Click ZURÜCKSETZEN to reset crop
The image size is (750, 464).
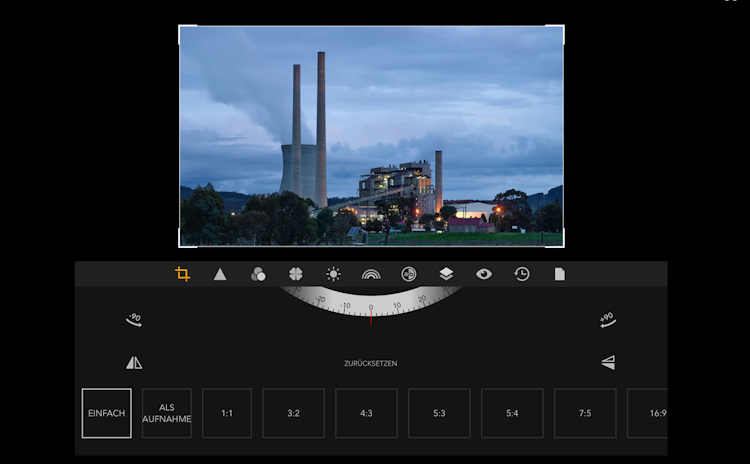370,363
